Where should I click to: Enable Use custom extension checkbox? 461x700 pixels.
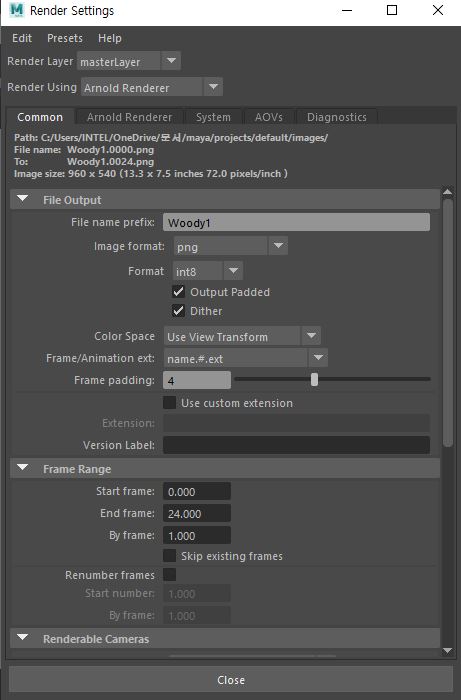pyautogui.click(x=170, y=403)
